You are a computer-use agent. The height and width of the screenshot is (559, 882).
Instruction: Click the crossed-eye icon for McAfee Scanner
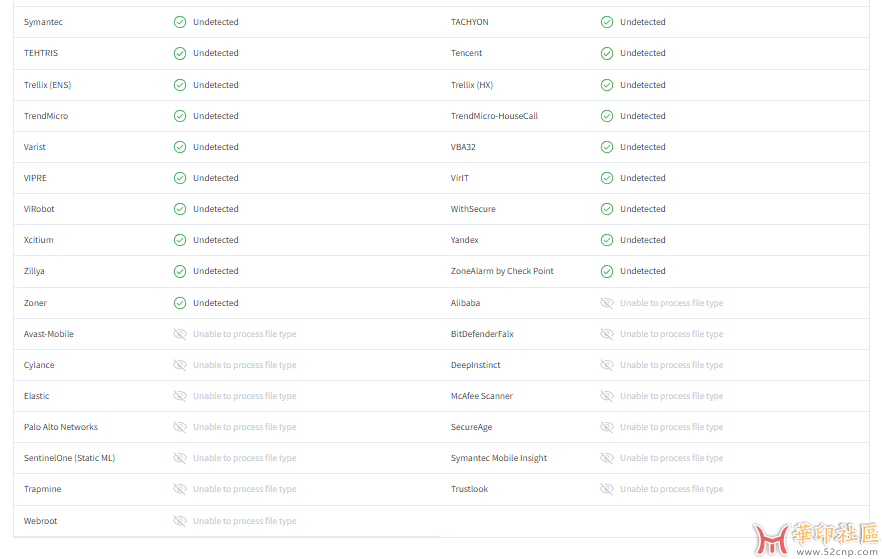606,396
